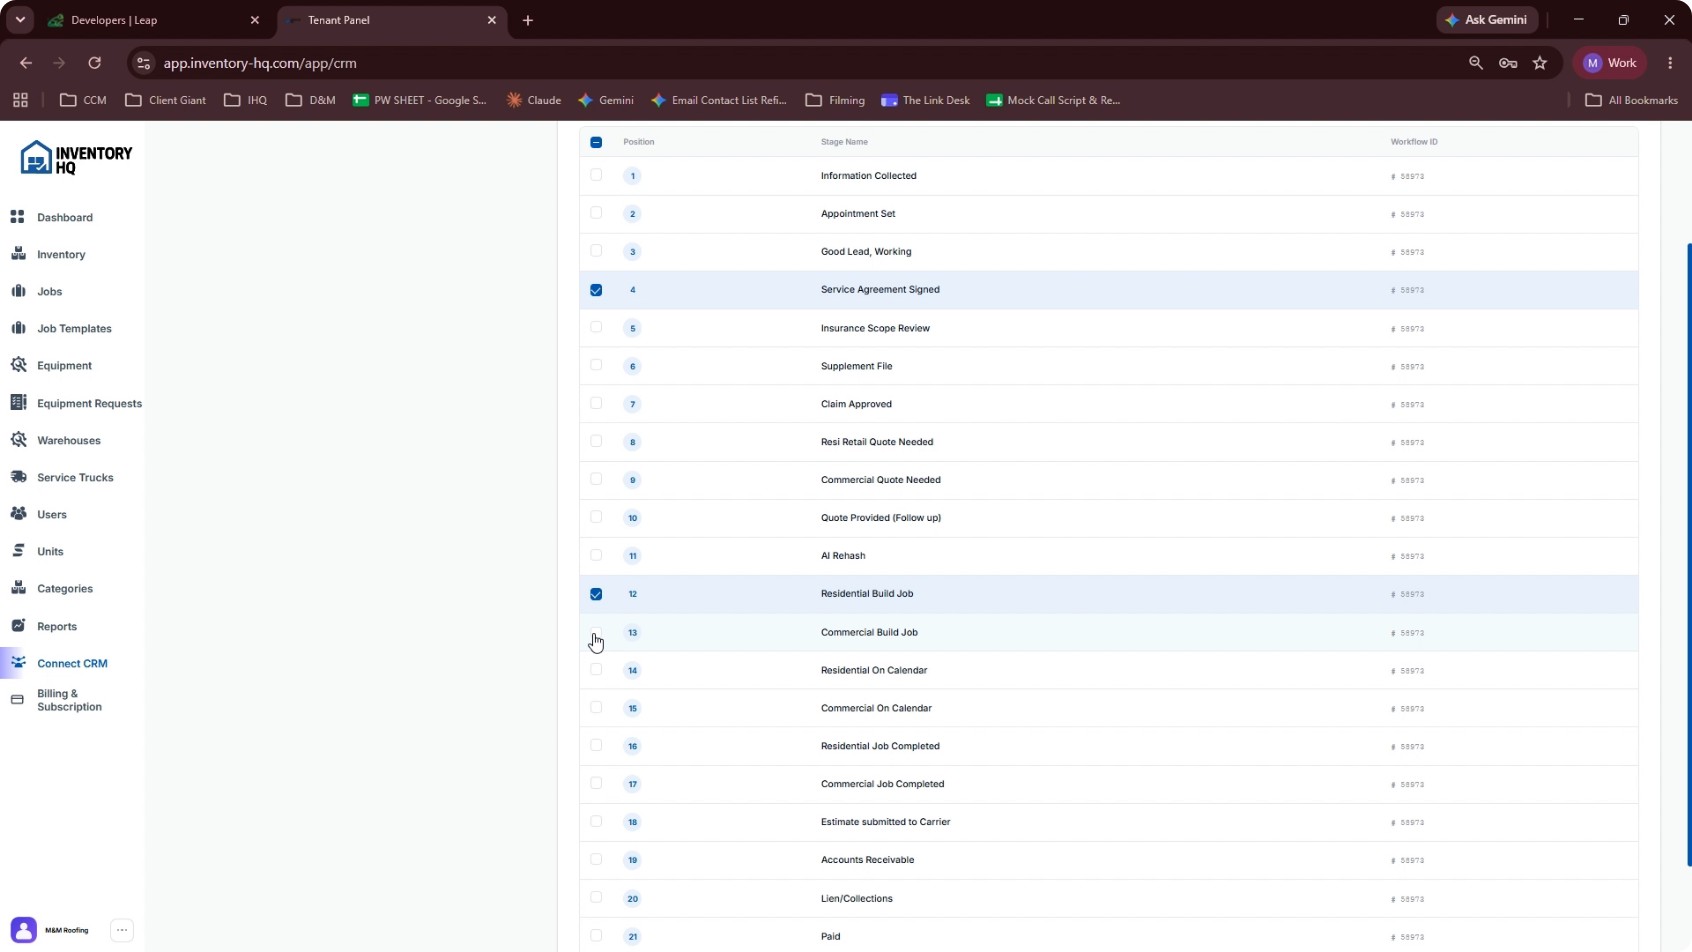Screen dimensions: 1692x952
Task: Open Chrome apps grid icon
Action: 20,100
